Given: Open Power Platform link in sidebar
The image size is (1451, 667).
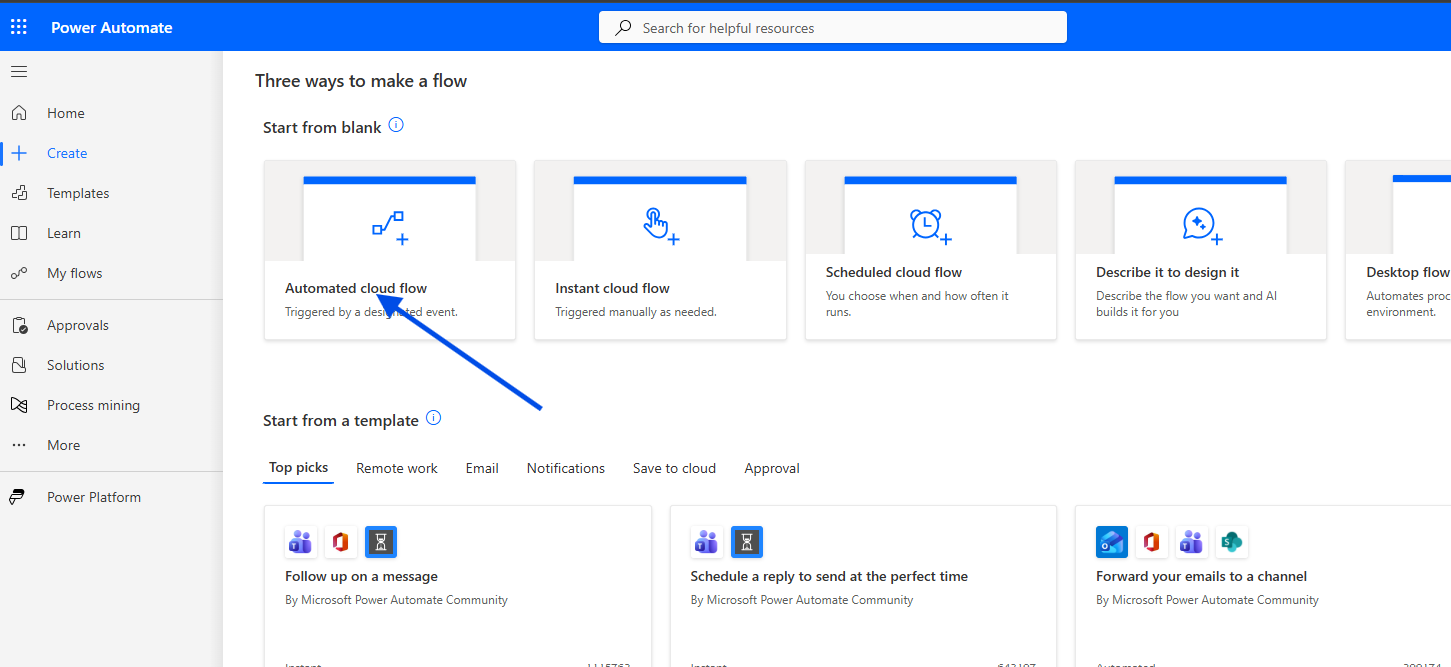Looking at the screenshot, I should 93,497.
